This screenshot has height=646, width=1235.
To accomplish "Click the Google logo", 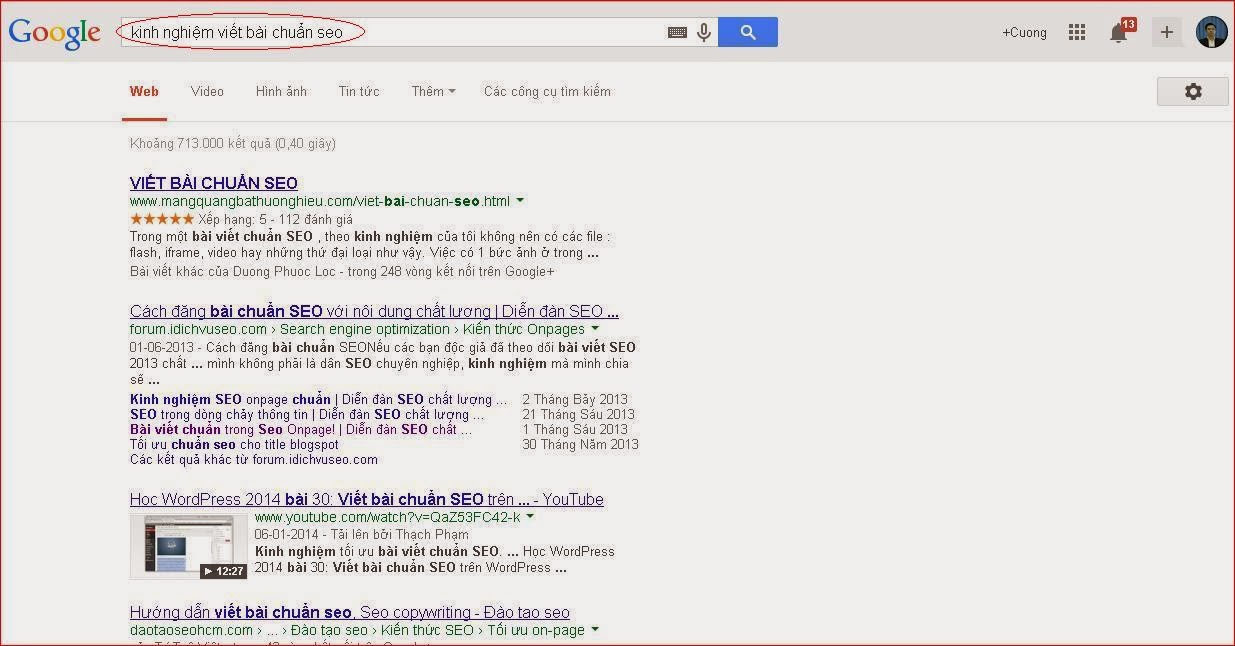I will pyautogui.click(x=55, y=33).
